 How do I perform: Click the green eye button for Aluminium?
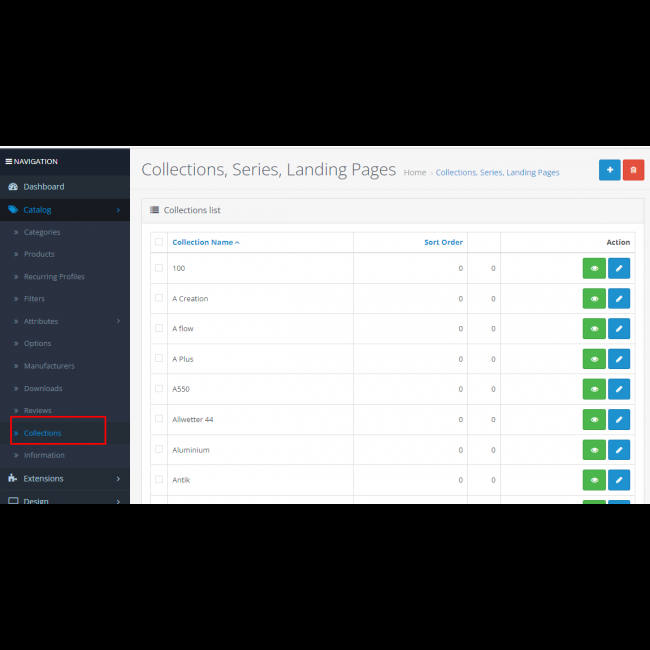pos(594,450)
